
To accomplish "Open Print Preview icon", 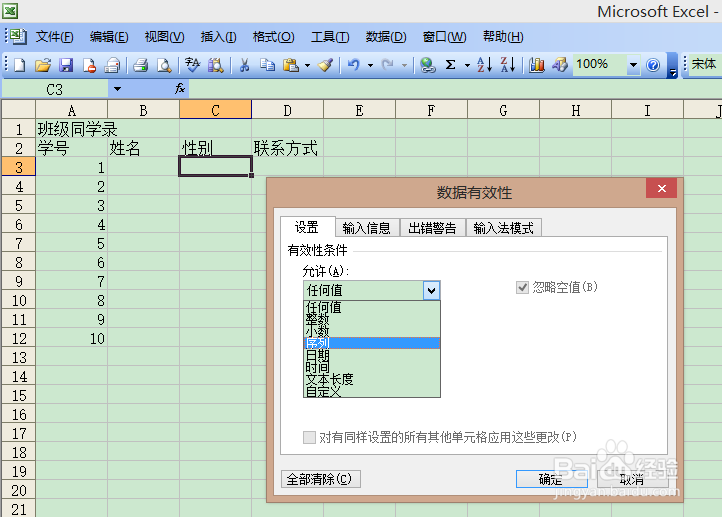I will 164,65.
